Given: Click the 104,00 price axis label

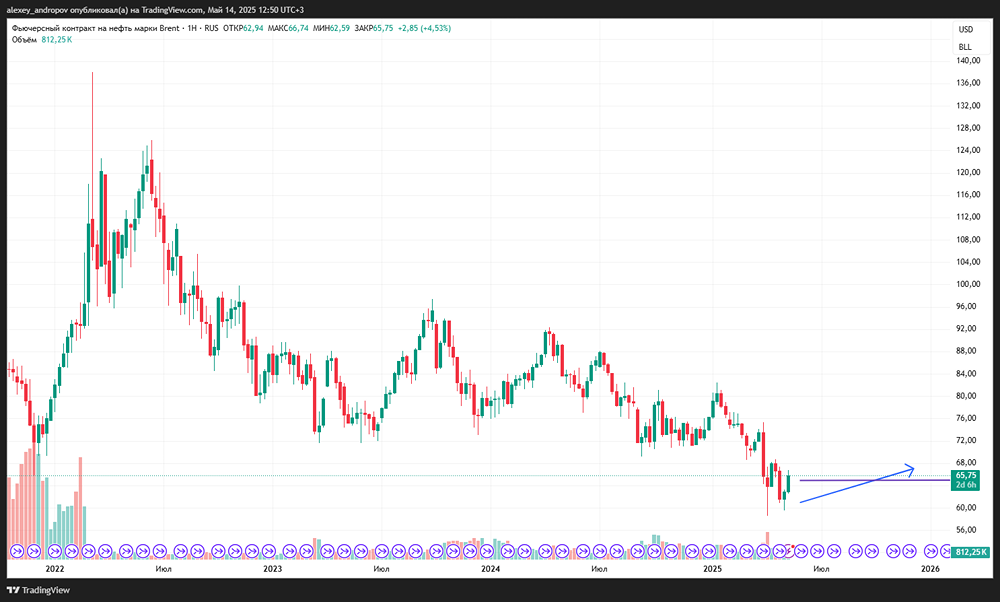Looking at the screenshot, I should pyautogui.click(x=968, y=262).
